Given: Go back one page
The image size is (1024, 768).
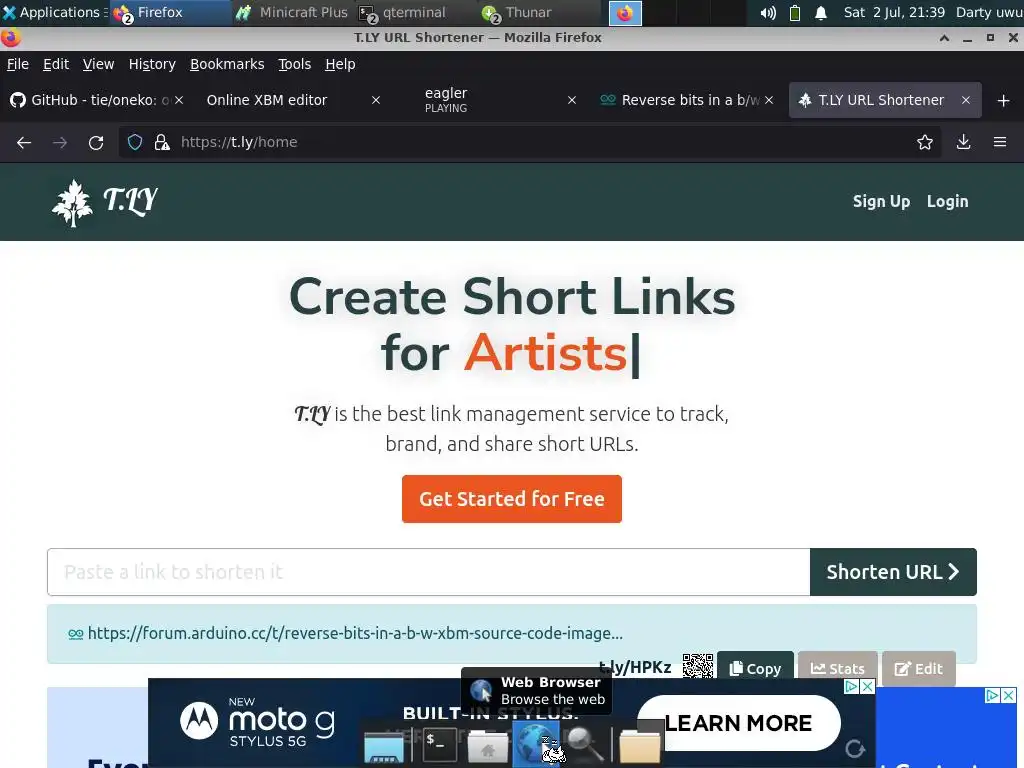Looking at the screenshot, I should (24, 142).
